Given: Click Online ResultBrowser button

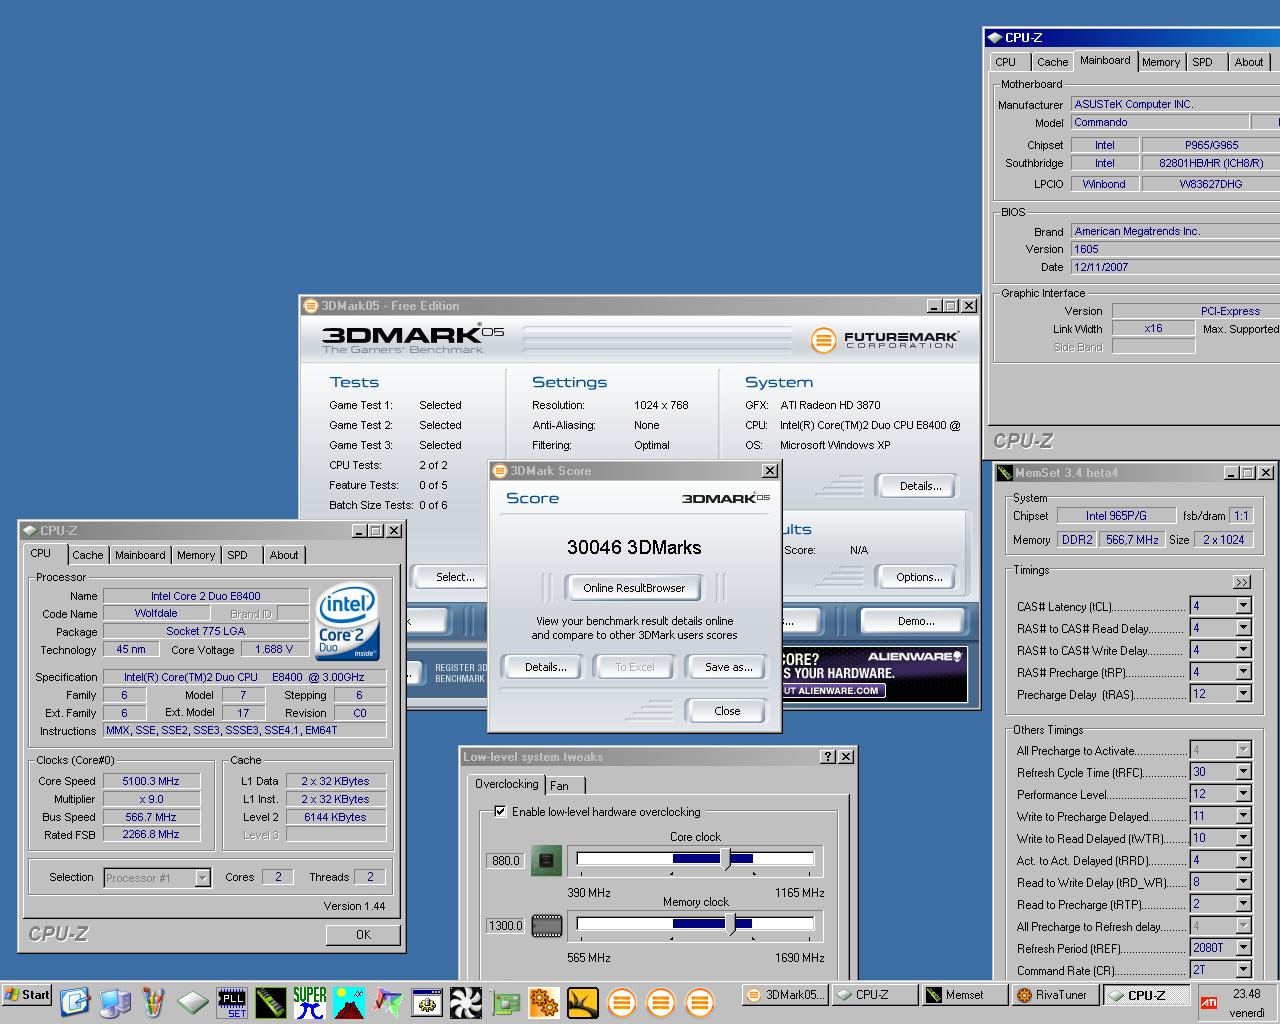Looking at the screenshot, I should (x=634, y=588).
